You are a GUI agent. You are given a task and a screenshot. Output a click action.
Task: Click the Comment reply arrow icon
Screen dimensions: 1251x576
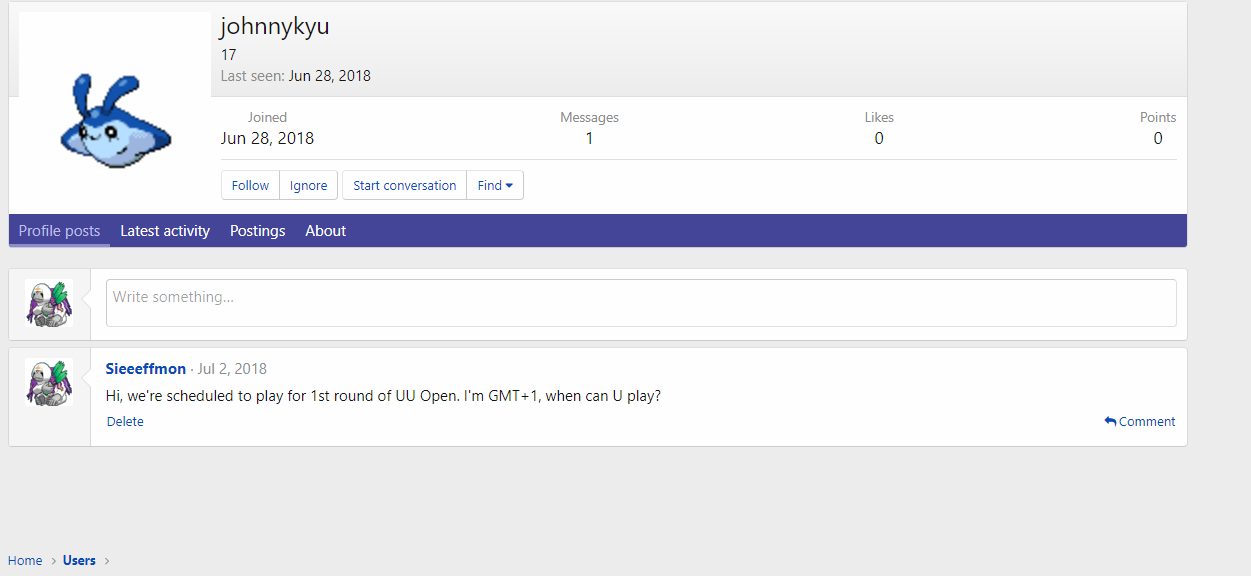point(1110,421)
